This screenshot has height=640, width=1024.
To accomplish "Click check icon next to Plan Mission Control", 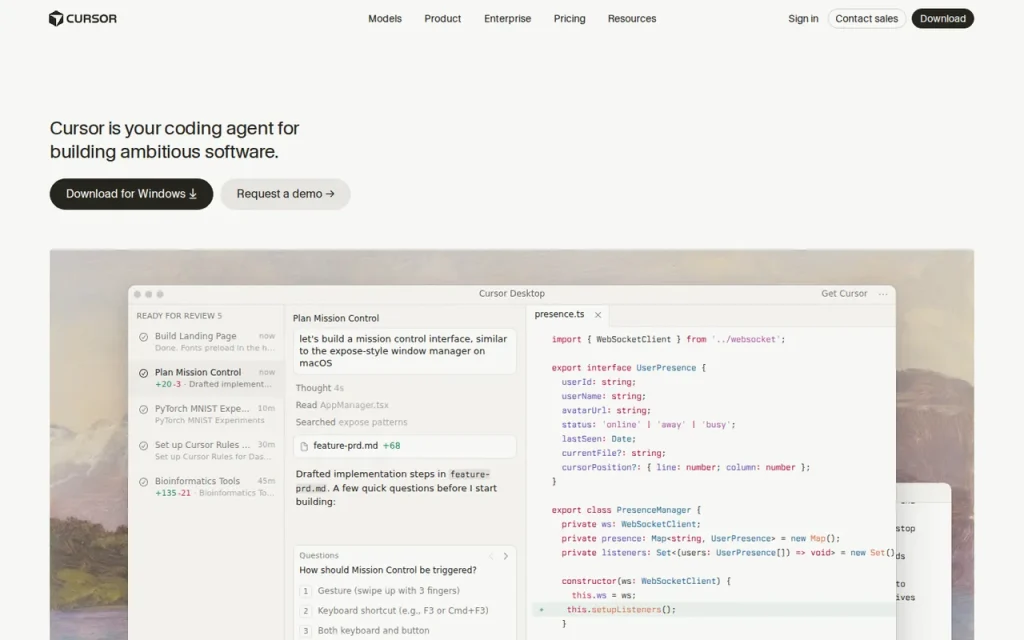I will [143, 374].
